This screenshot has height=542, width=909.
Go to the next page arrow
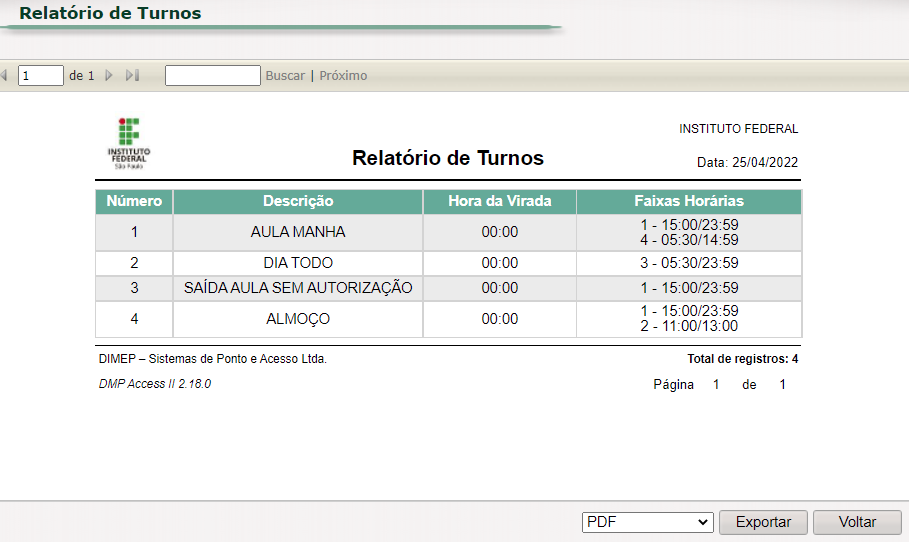(x=108, y=75)
